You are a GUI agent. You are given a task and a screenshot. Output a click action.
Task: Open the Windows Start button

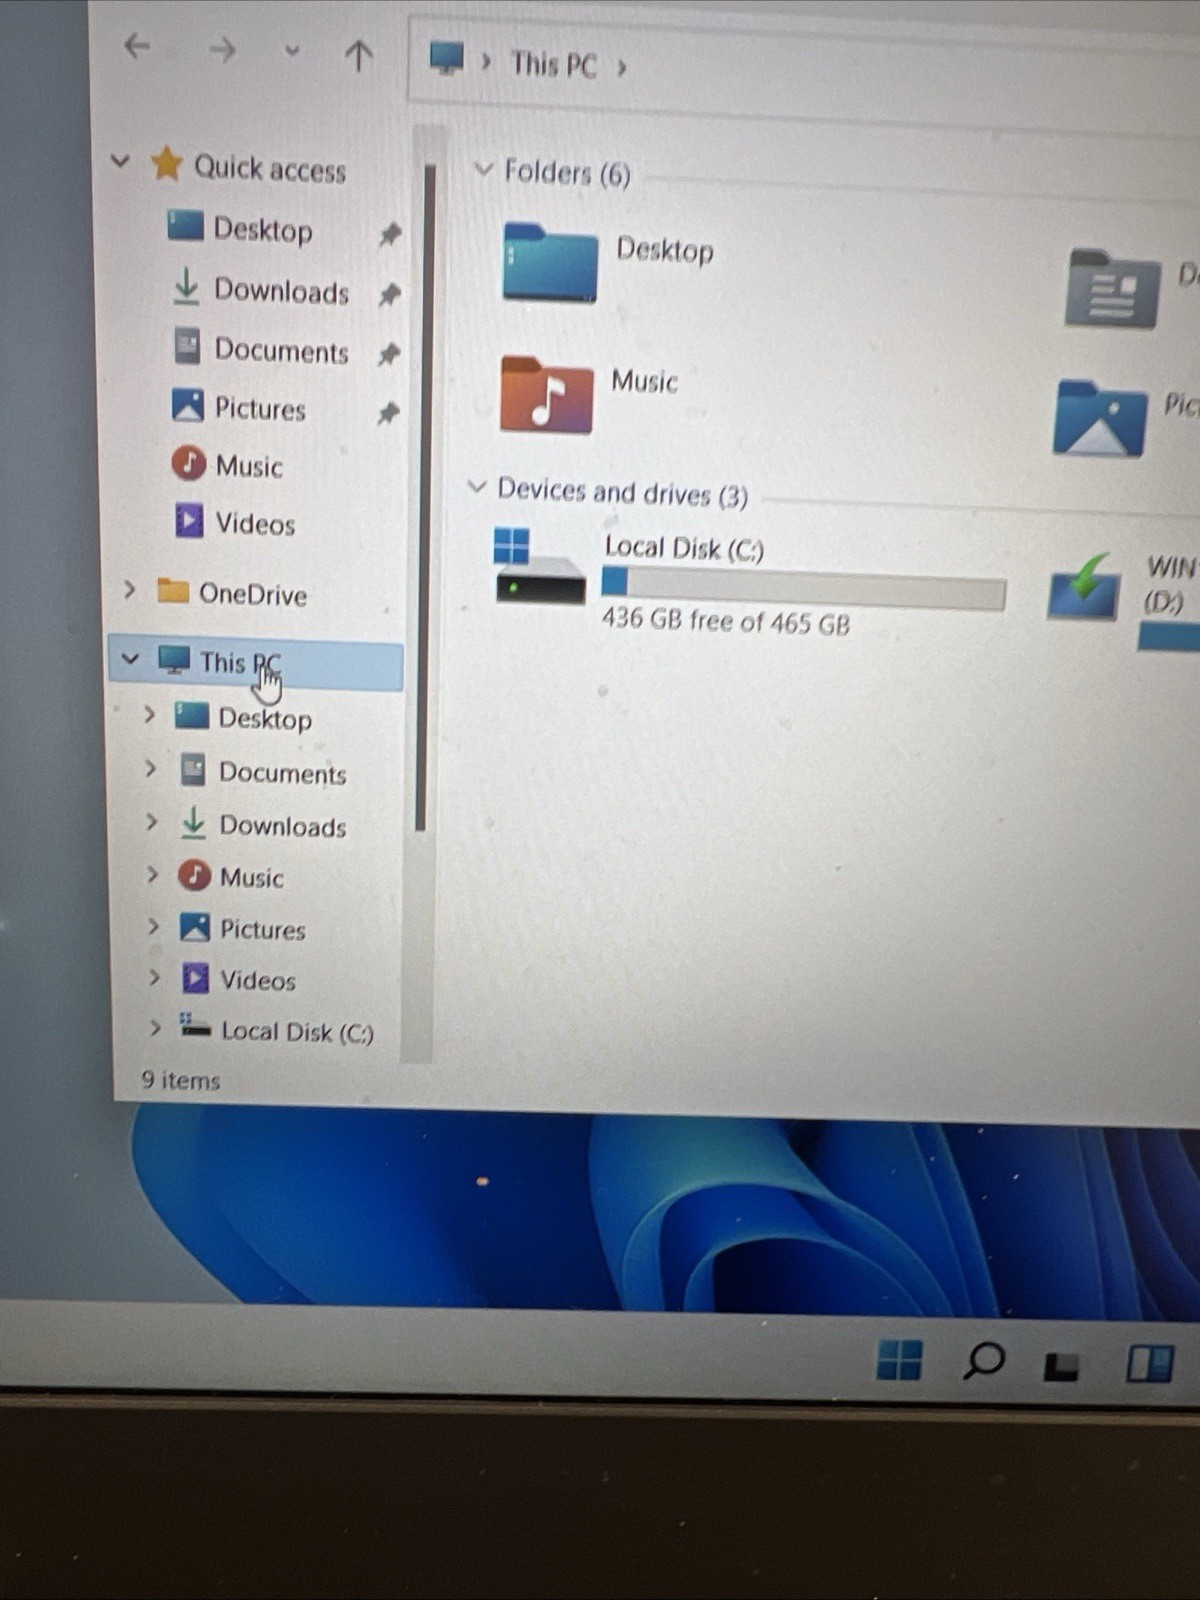(x=899, y=1360)
